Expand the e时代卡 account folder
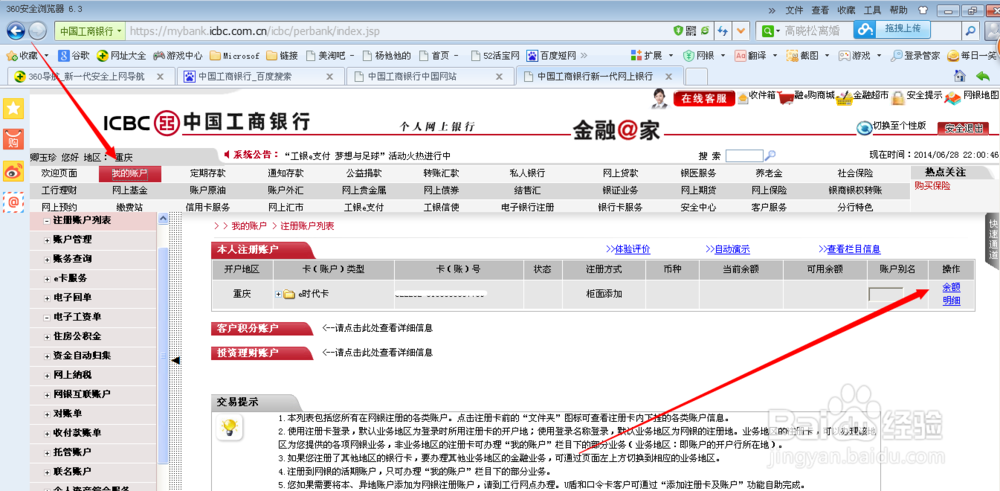 click(278, 294)
